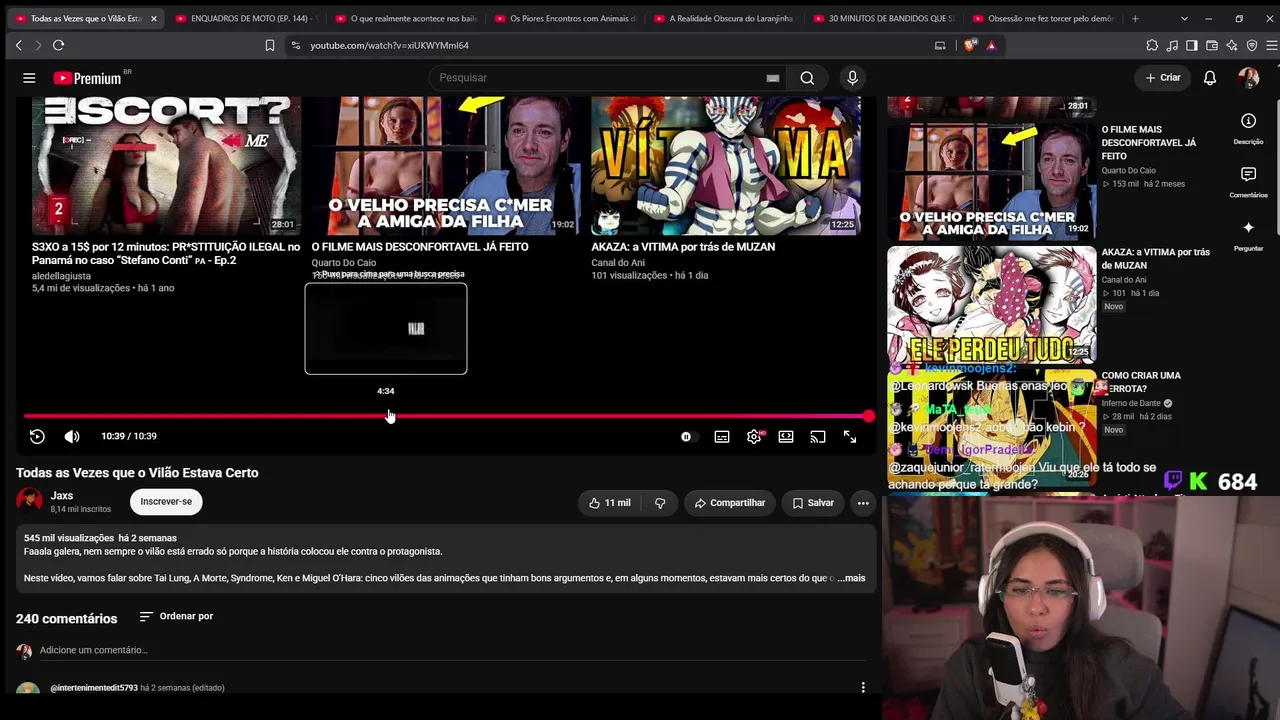Open the YouTube guide hamburger menu
Image resolution: width=1280 pixels, height=720 pixels.
point(29,78)
